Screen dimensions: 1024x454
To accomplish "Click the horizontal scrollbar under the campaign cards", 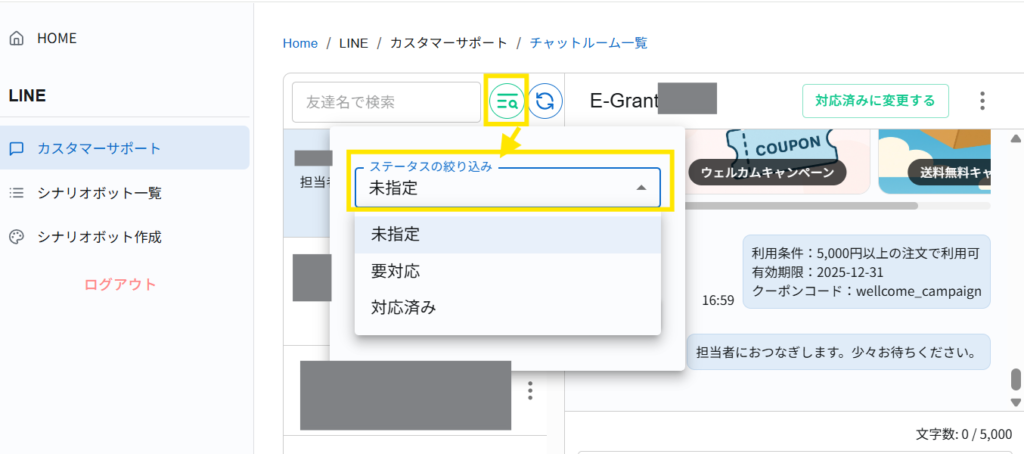I will (x=800, y=206).
